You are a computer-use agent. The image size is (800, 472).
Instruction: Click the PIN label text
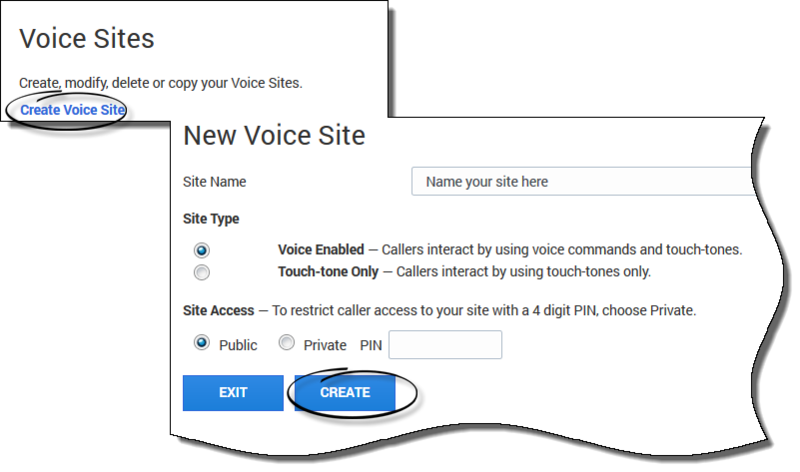click(x=371, y=345)
